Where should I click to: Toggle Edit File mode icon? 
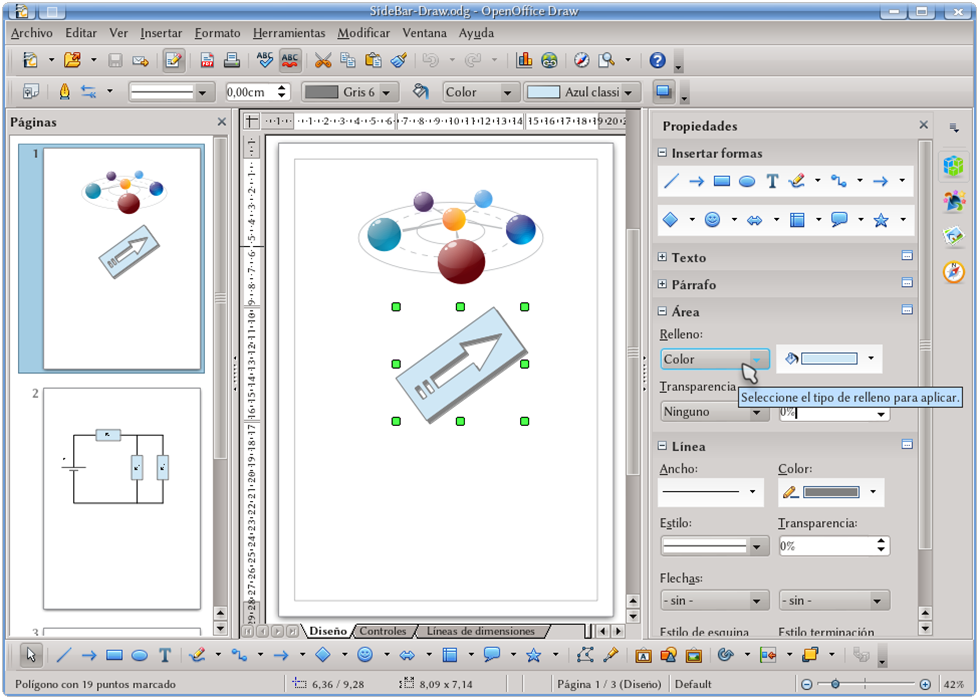click(173, 60)
